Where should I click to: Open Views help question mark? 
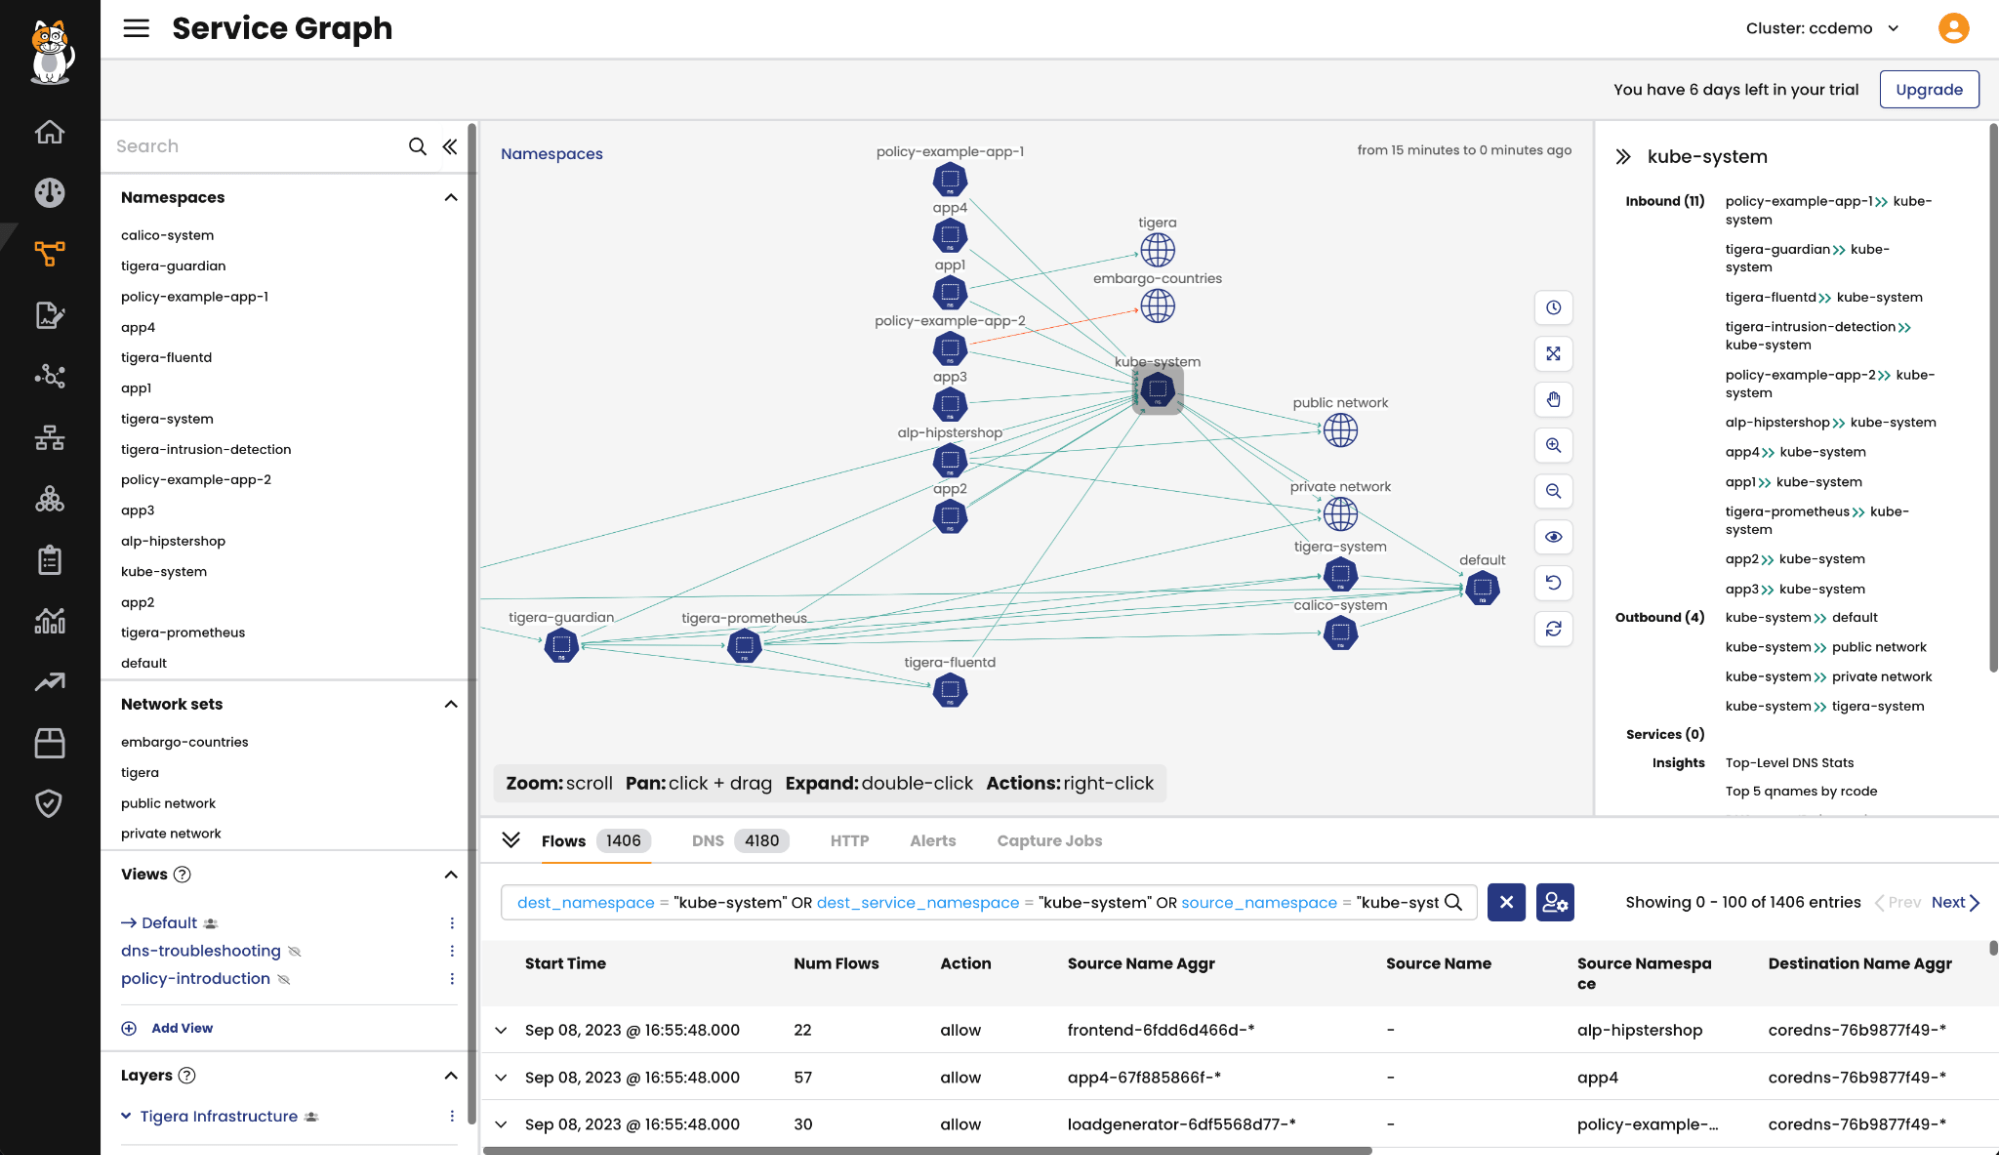point(182,874)
